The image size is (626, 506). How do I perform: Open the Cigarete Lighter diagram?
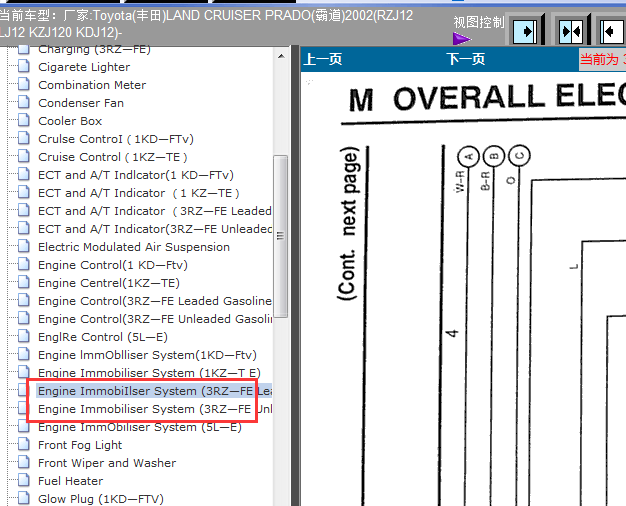(x=84, y=67)
